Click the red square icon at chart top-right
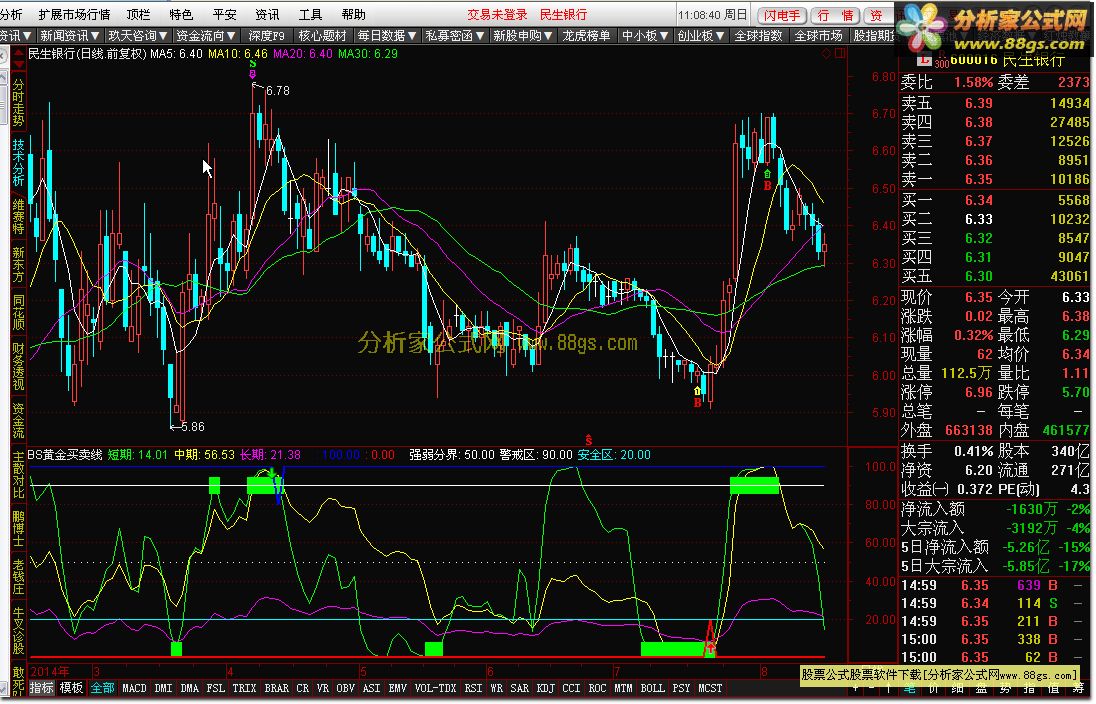 [x=839, y=53]
